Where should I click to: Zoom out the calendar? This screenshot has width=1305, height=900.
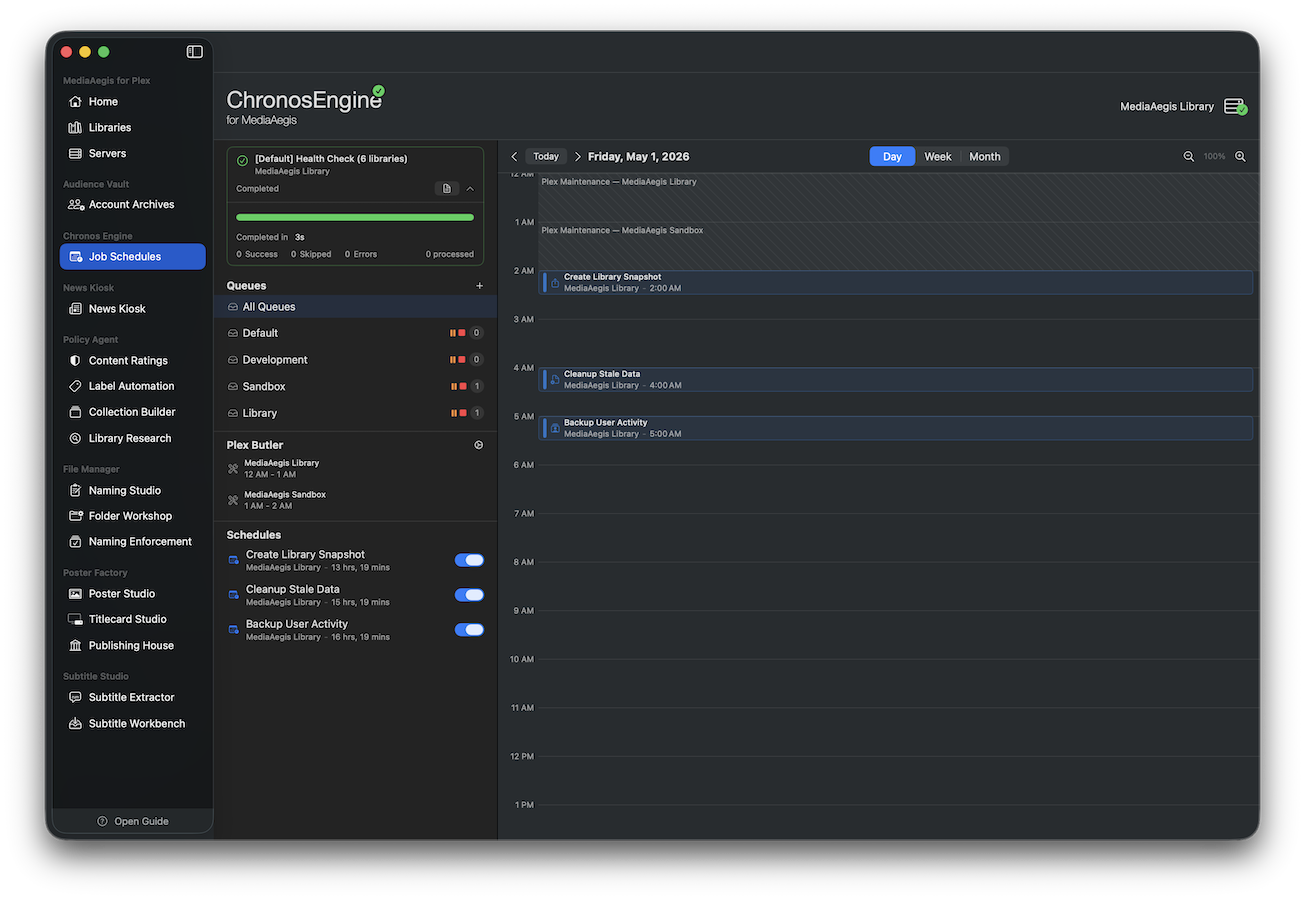point(1189,157)
